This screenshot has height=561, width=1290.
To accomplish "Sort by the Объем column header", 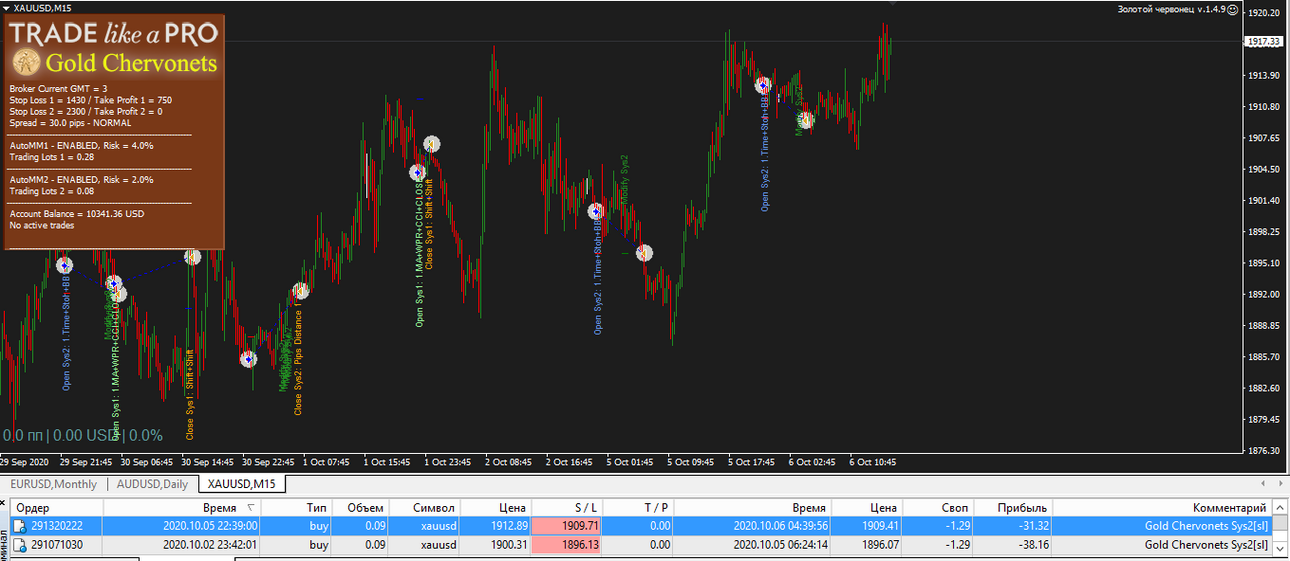I will pyautogui.click(x=363, y=508).
